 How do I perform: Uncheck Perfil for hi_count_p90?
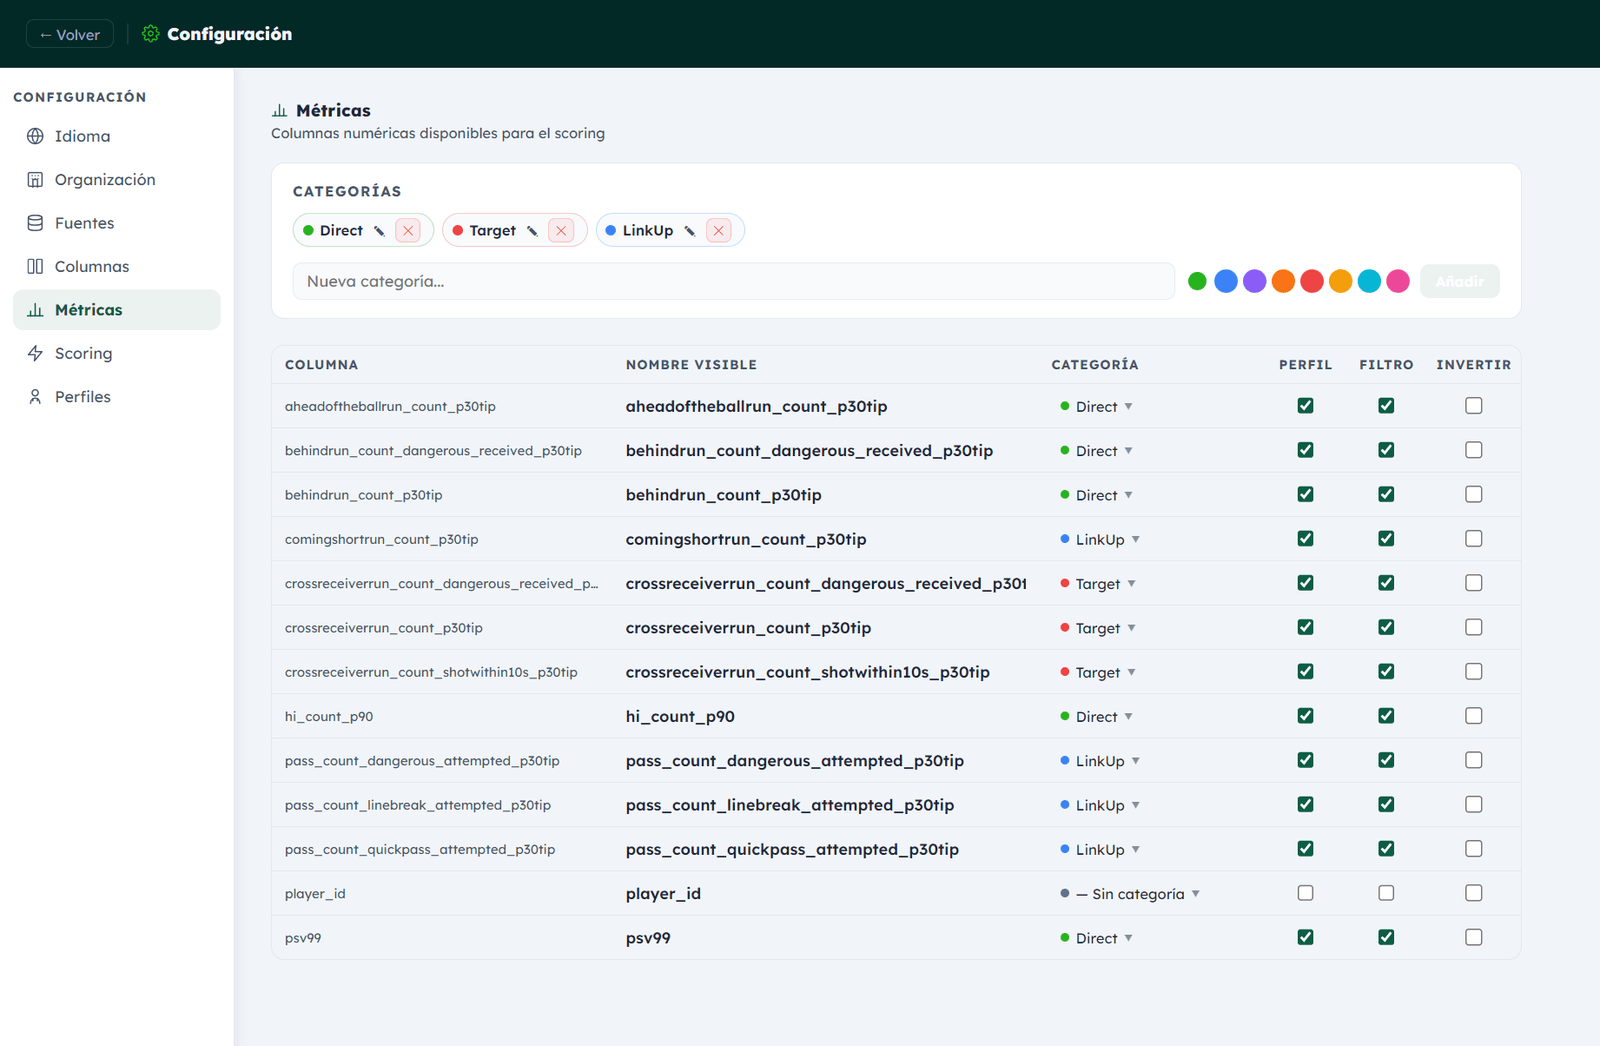1305,716
